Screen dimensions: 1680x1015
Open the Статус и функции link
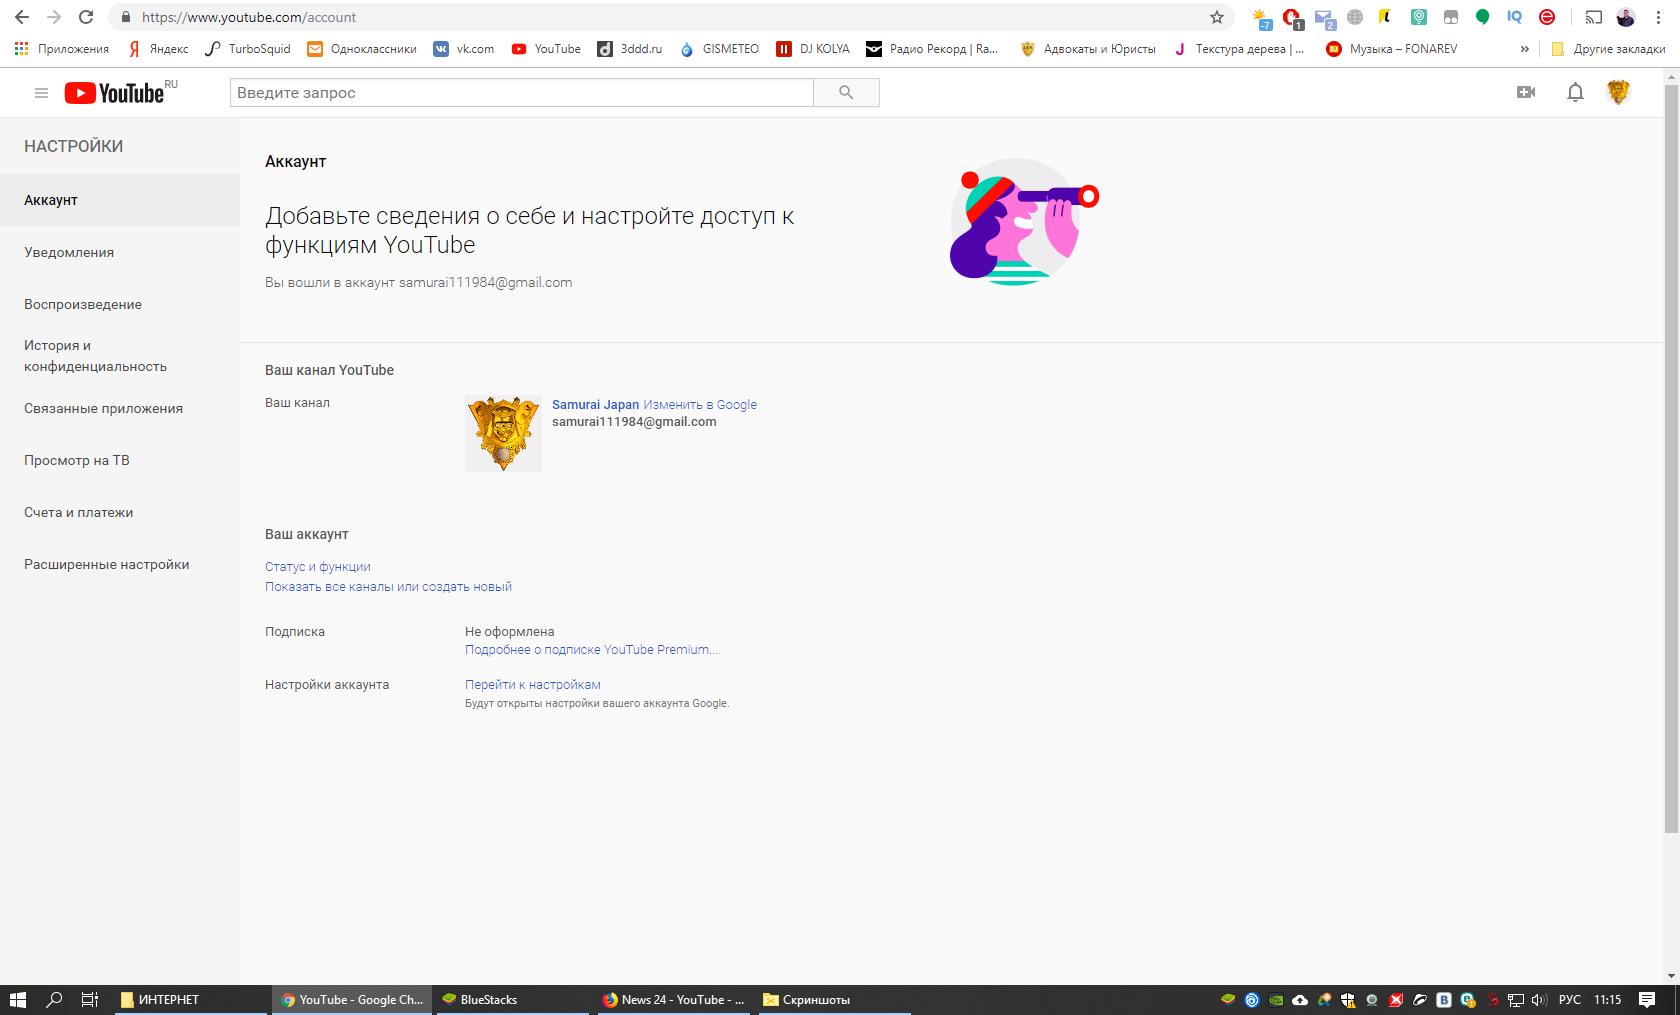317,566
